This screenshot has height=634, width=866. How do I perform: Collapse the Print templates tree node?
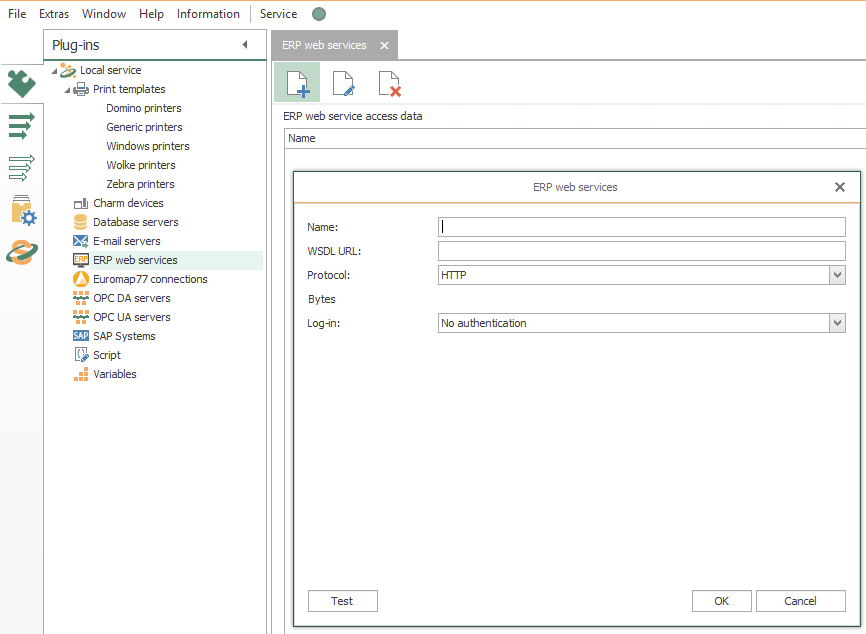(67, 90)
